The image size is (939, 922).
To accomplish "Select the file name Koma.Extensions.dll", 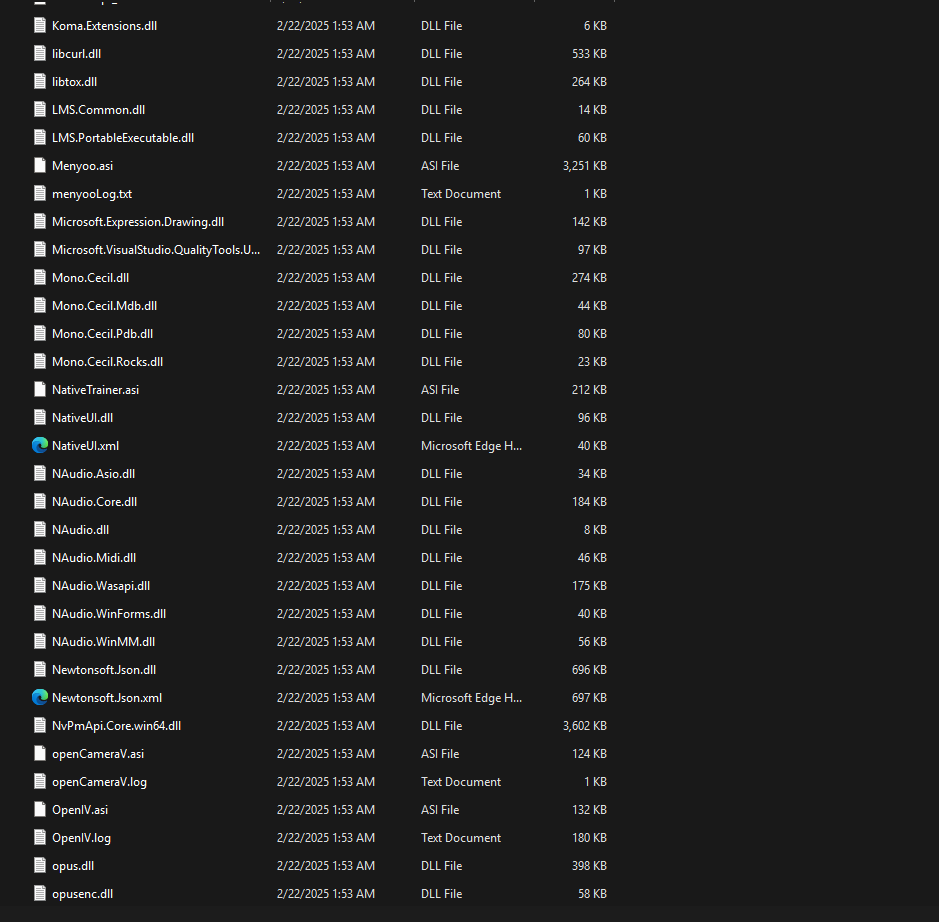I will (x=104, y=26).
